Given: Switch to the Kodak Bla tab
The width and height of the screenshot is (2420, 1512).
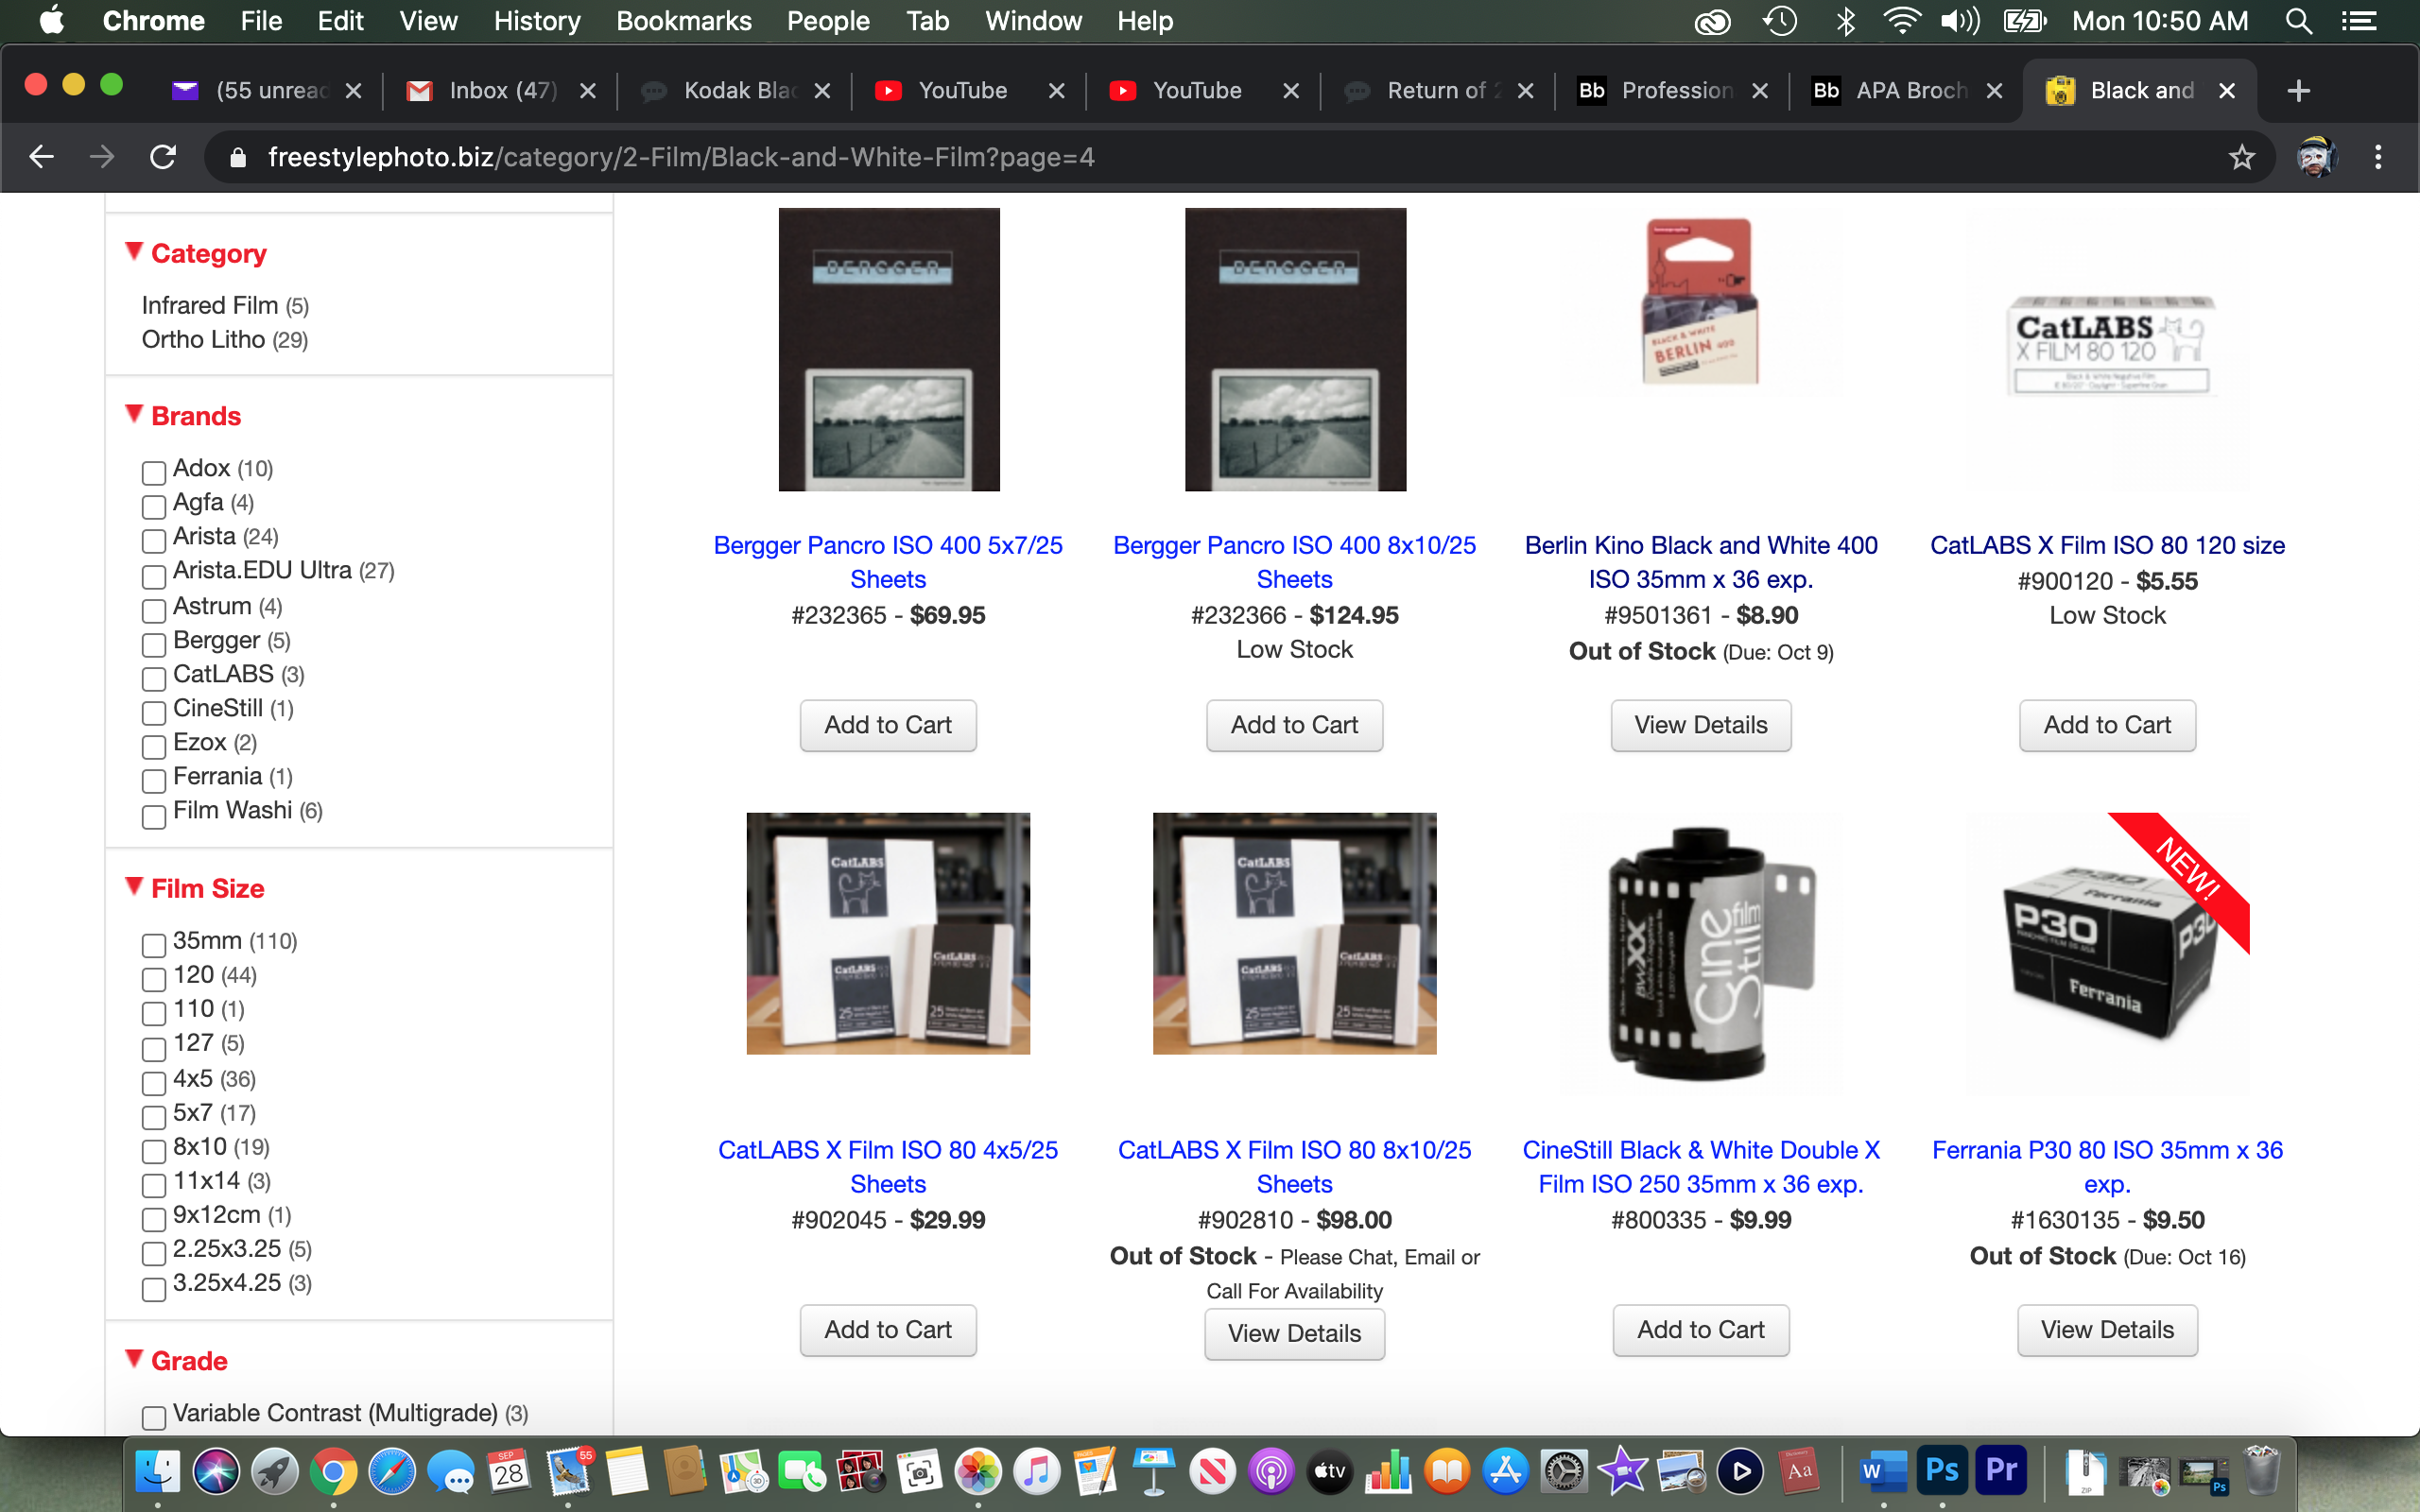Looking at the screenshot, I should pos(735,91).
